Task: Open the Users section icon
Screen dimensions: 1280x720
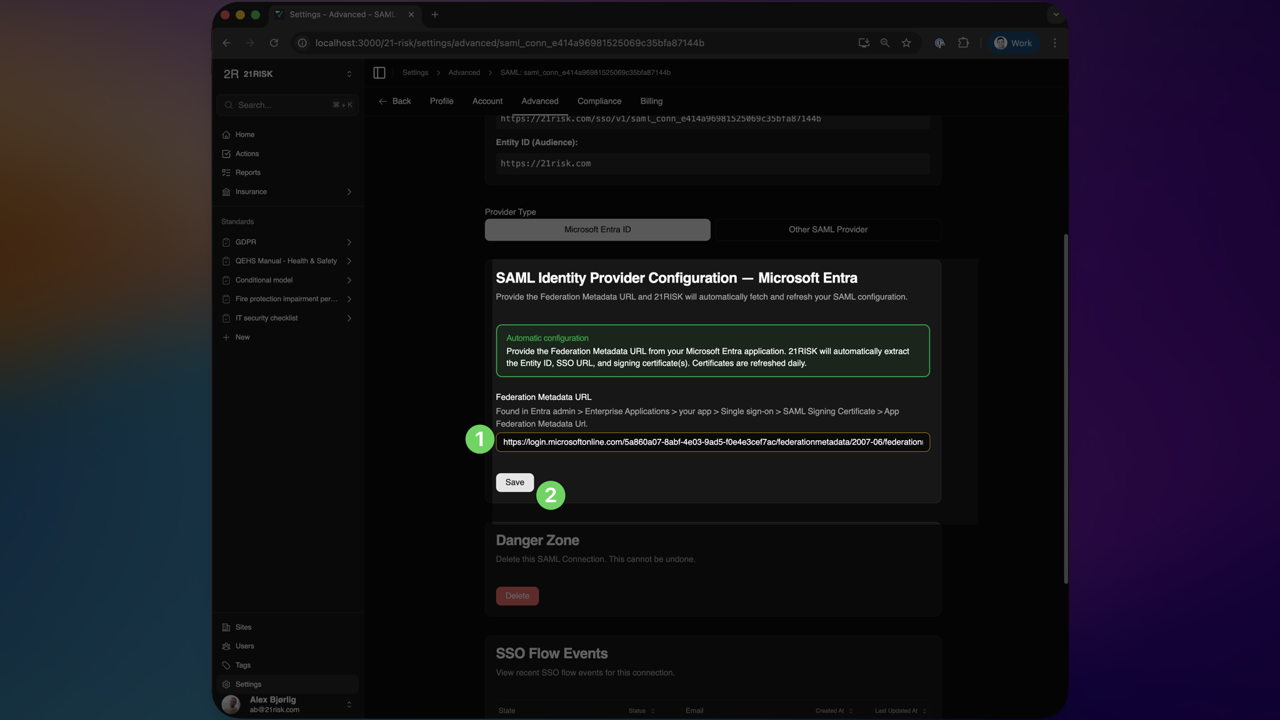Action: pos(228,646)
